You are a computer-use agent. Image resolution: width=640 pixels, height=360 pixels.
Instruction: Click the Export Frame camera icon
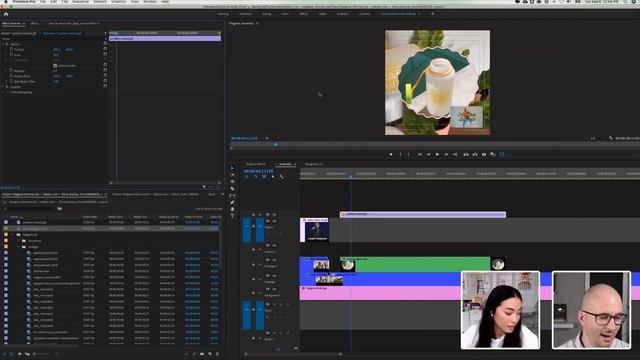coord(484,155)
